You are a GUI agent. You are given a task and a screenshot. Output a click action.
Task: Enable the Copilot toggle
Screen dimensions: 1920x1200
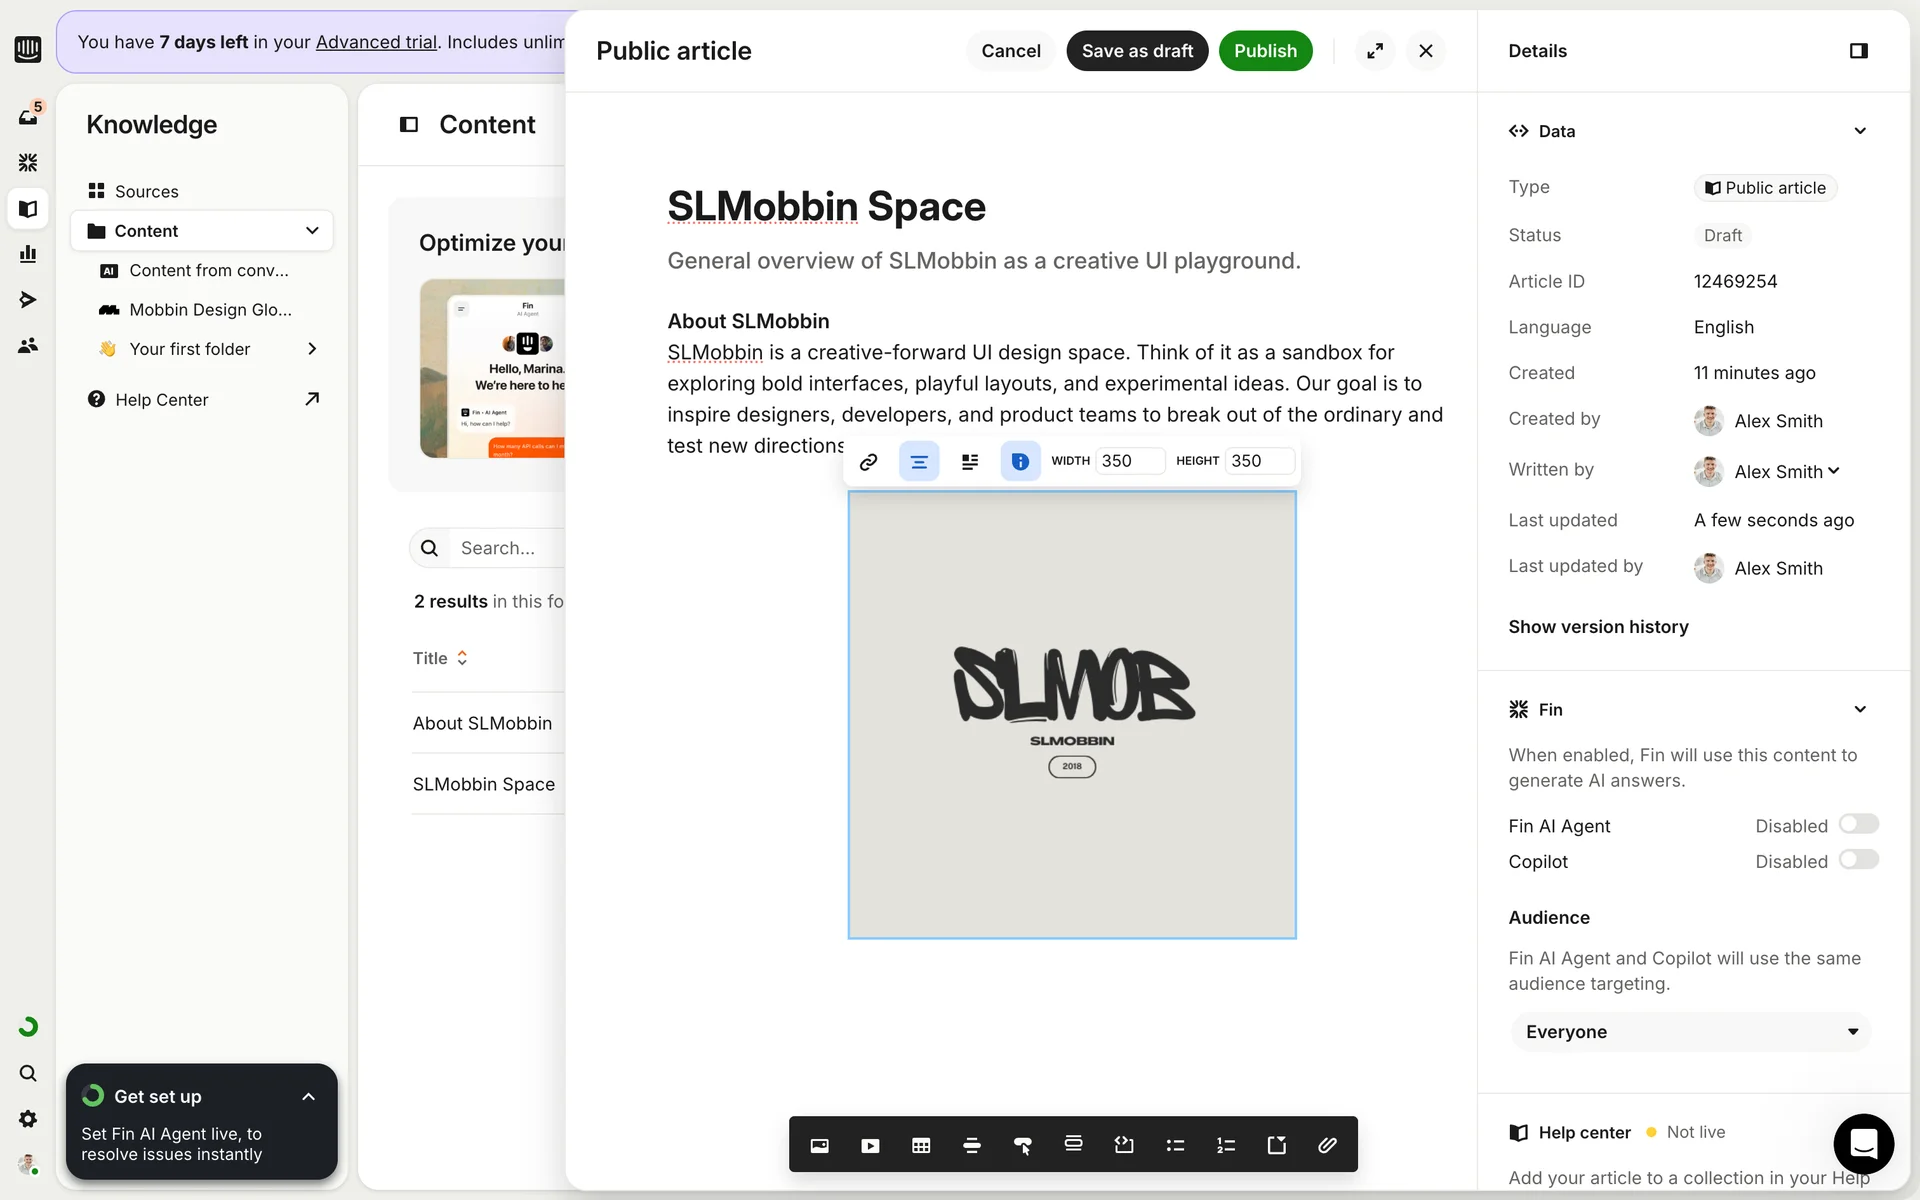pos(1858,860)
